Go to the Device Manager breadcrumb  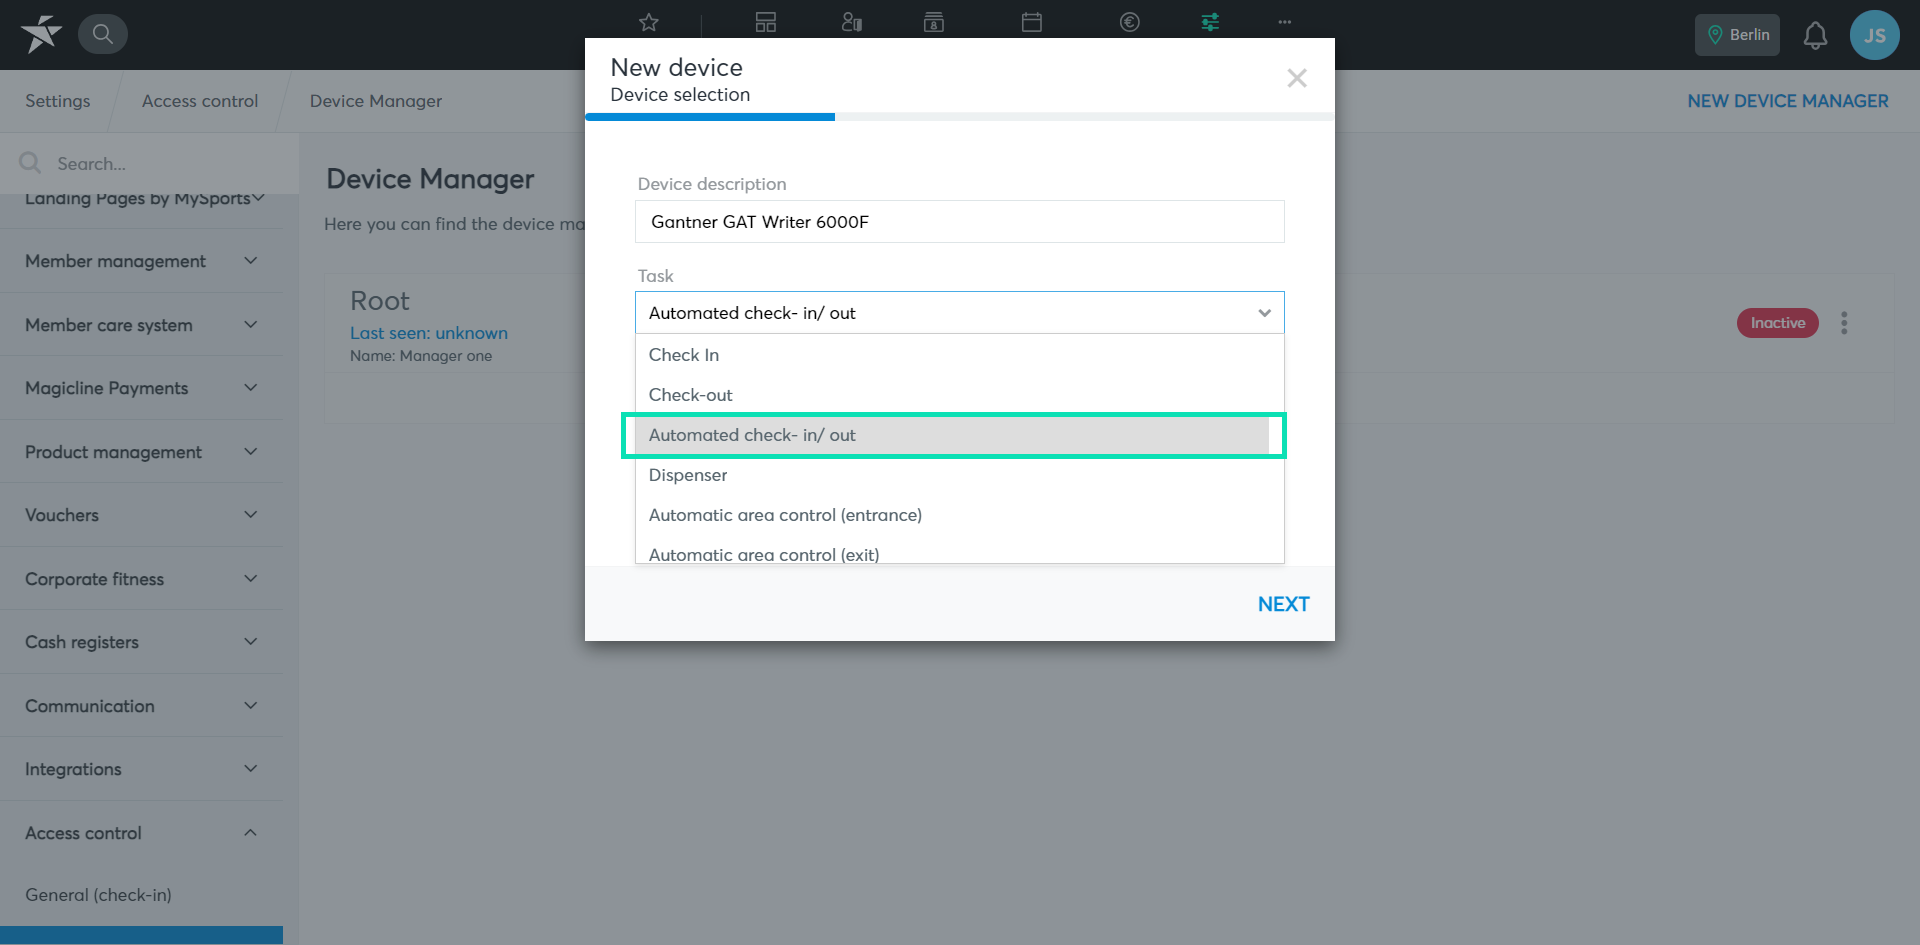(376, 101)
